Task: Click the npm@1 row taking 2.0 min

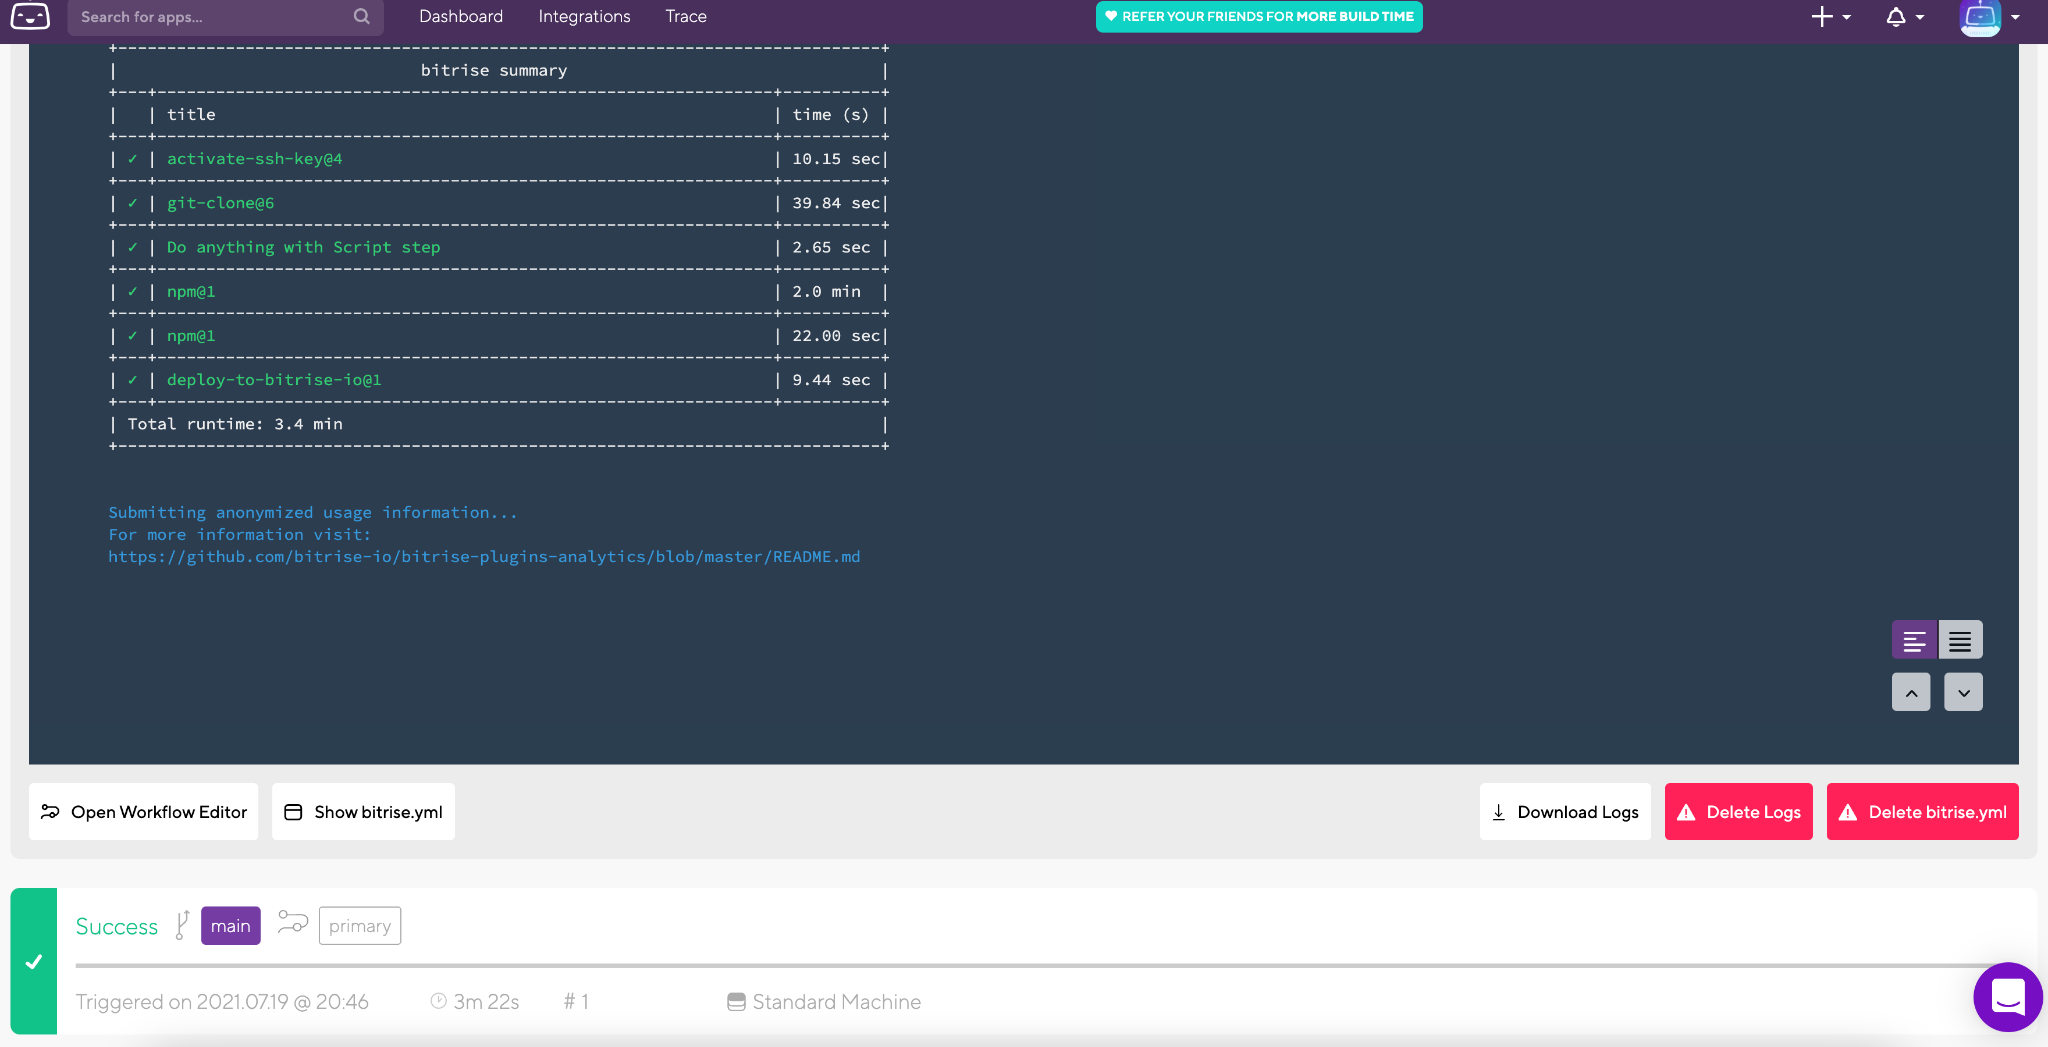Action: point(499,292)
